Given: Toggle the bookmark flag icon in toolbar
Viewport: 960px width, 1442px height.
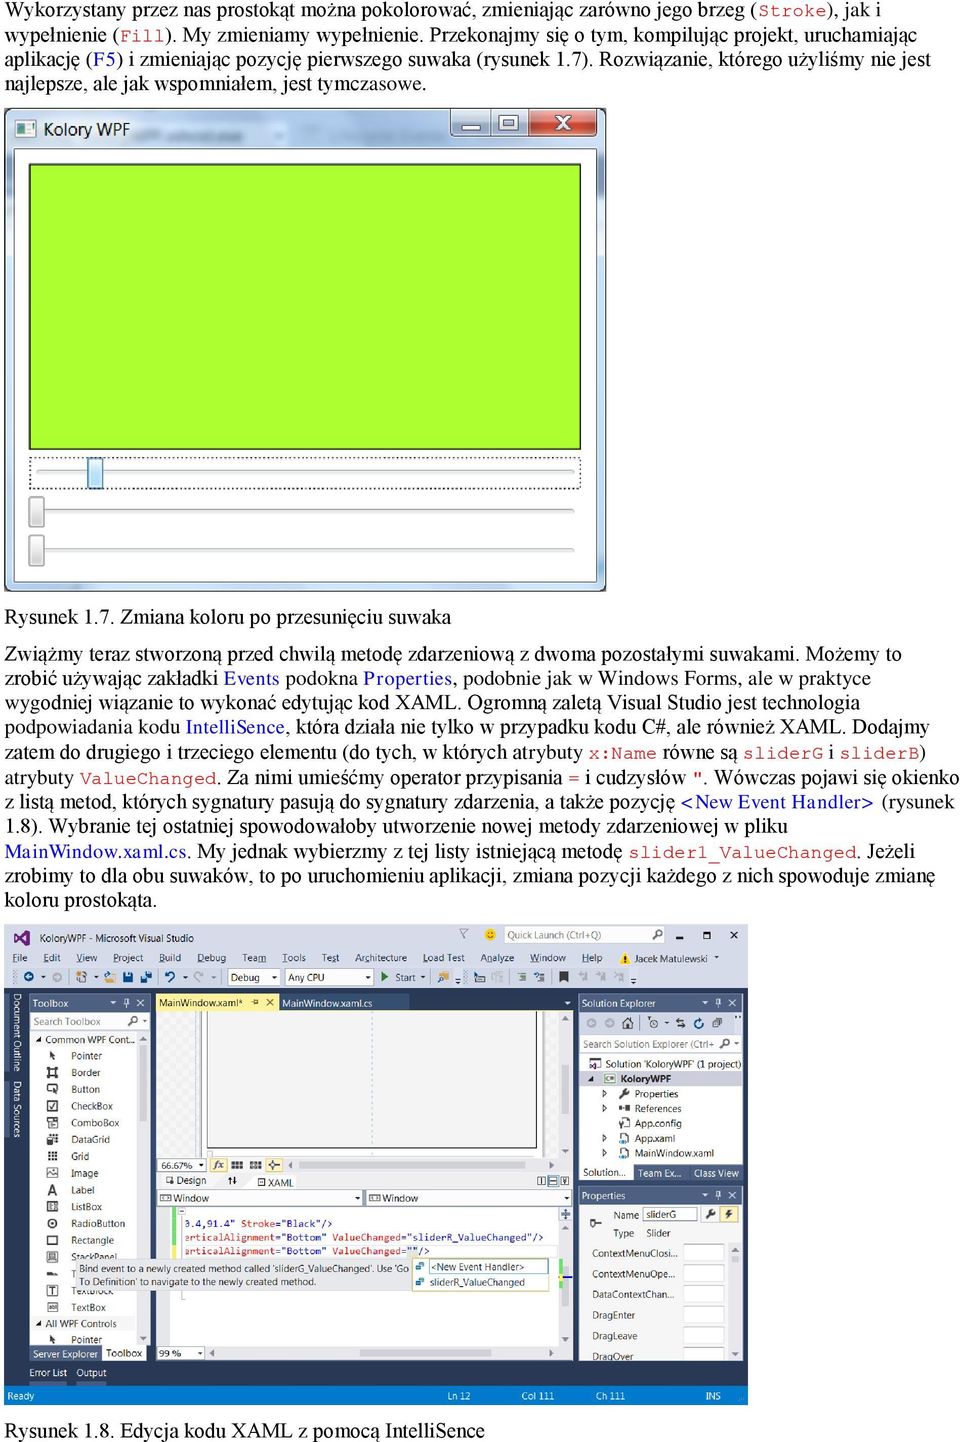Looking at the screenshot, I should tap(562, 977).
